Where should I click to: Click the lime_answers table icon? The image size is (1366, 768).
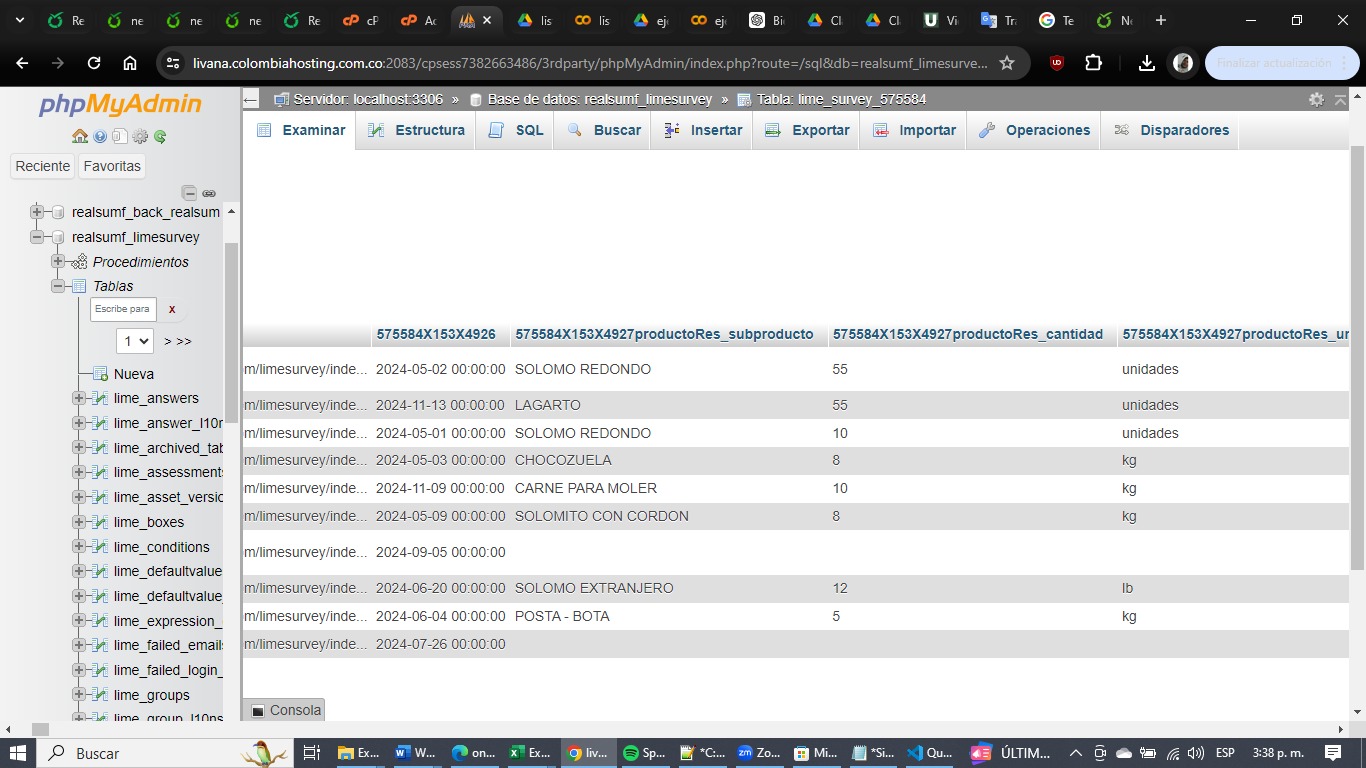pyautogui.click(x=100, y=398)
